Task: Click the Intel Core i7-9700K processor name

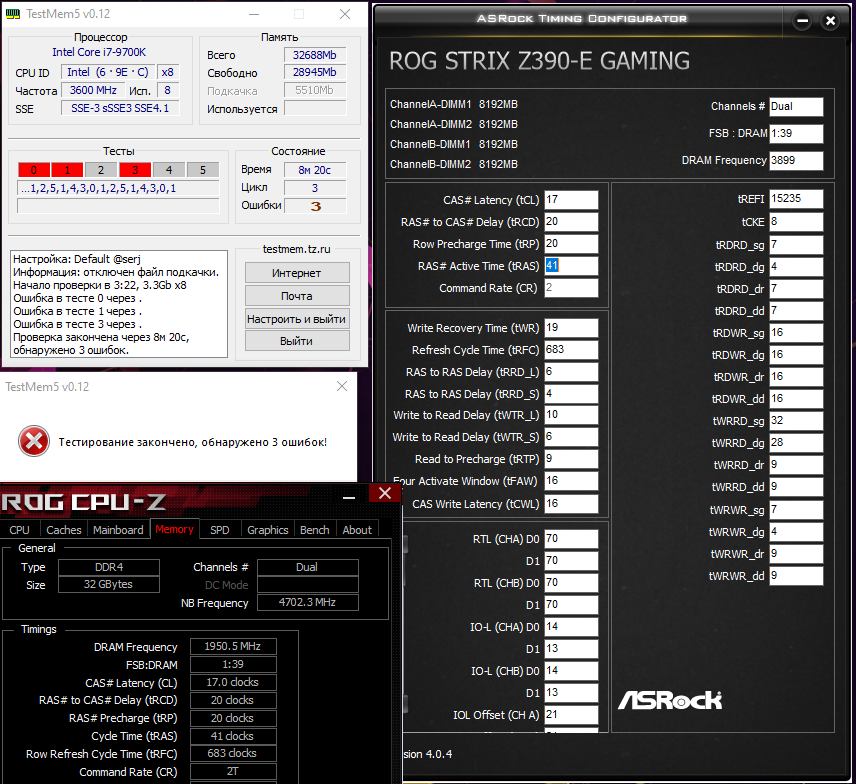Action: (x=99, y=52)
